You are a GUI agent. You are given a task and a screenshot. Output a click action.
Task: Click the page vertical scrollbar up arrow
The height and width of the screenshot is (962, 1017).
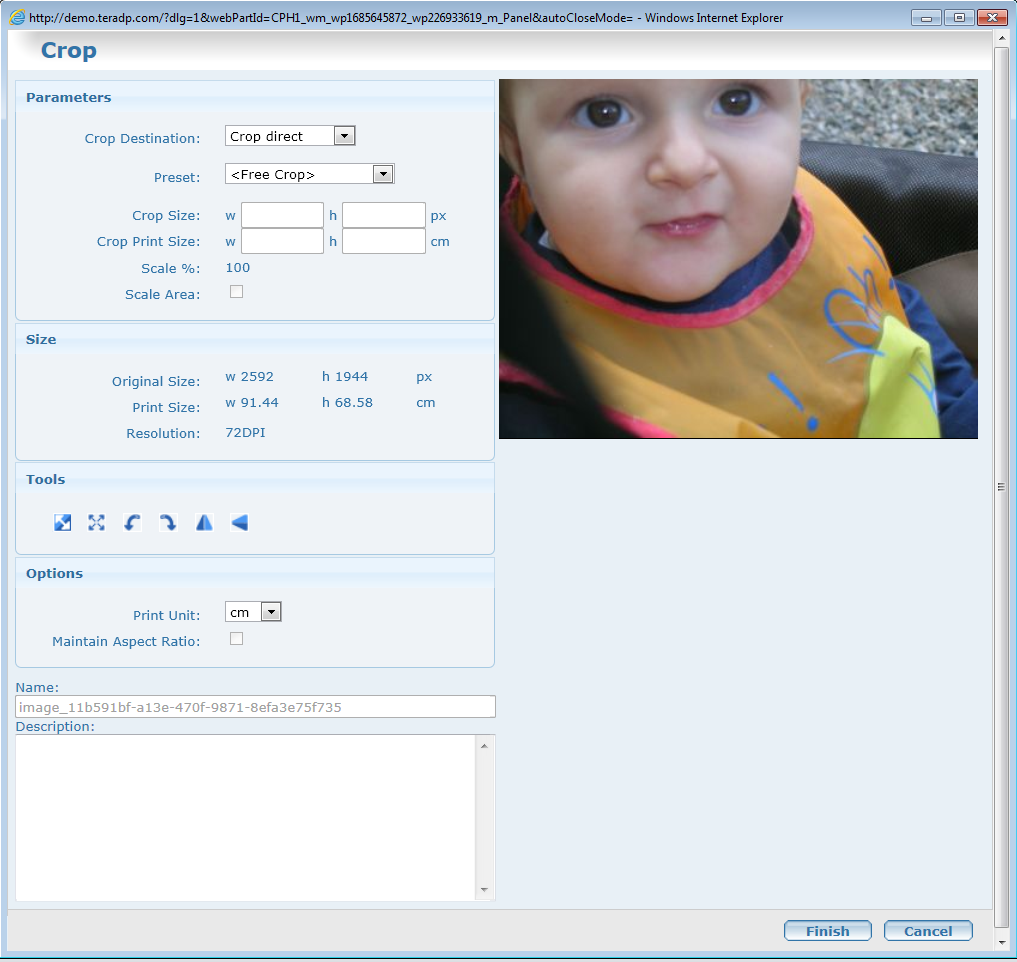(x=1001, y=38)
